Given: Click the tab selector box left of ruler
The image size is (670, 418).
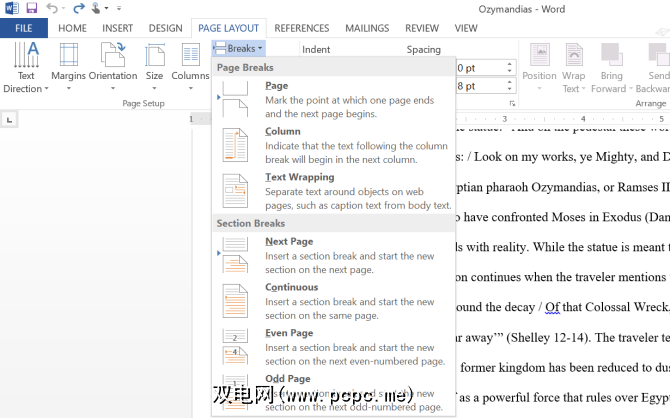Looking at the screenshot, I should coord(10,121).
